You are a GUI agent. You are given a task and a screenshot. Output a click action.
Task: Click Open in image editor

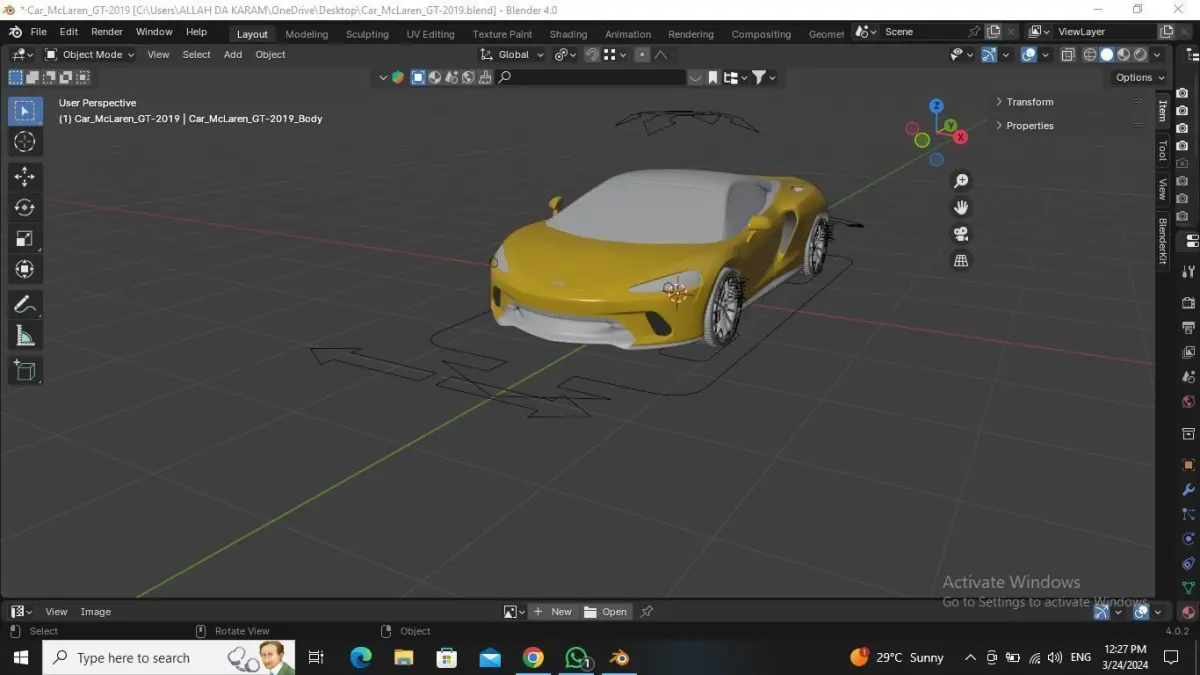(605, 612)
